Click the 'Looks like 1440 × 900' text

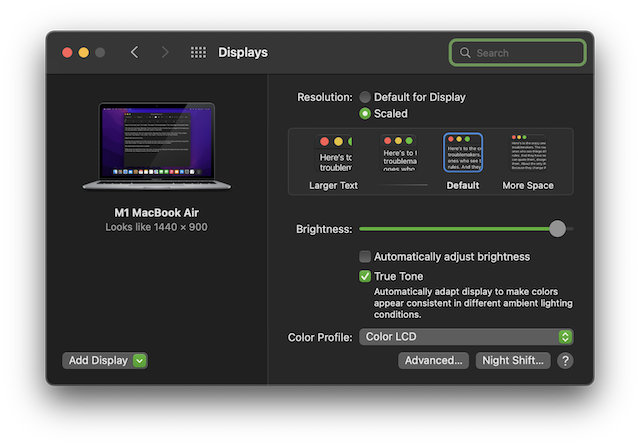click(x=156, y=227)
